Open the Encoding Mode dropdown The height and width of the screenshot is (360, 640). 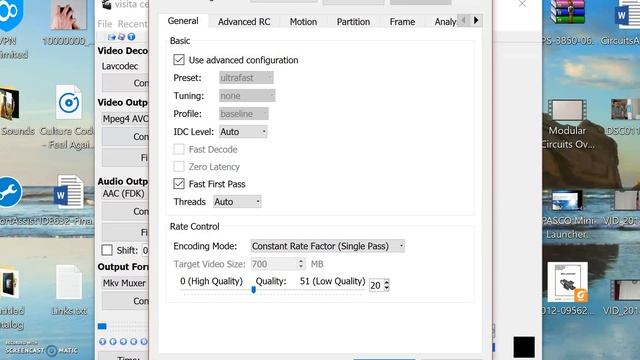(328, 246)
